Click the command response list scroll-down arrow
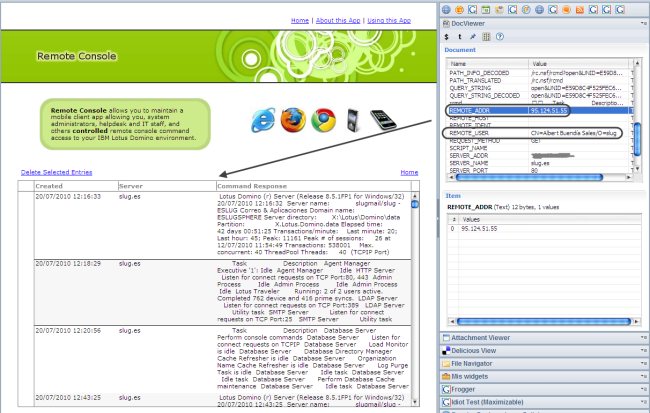This screenshot has width=650, height=413. coord(415,403)
